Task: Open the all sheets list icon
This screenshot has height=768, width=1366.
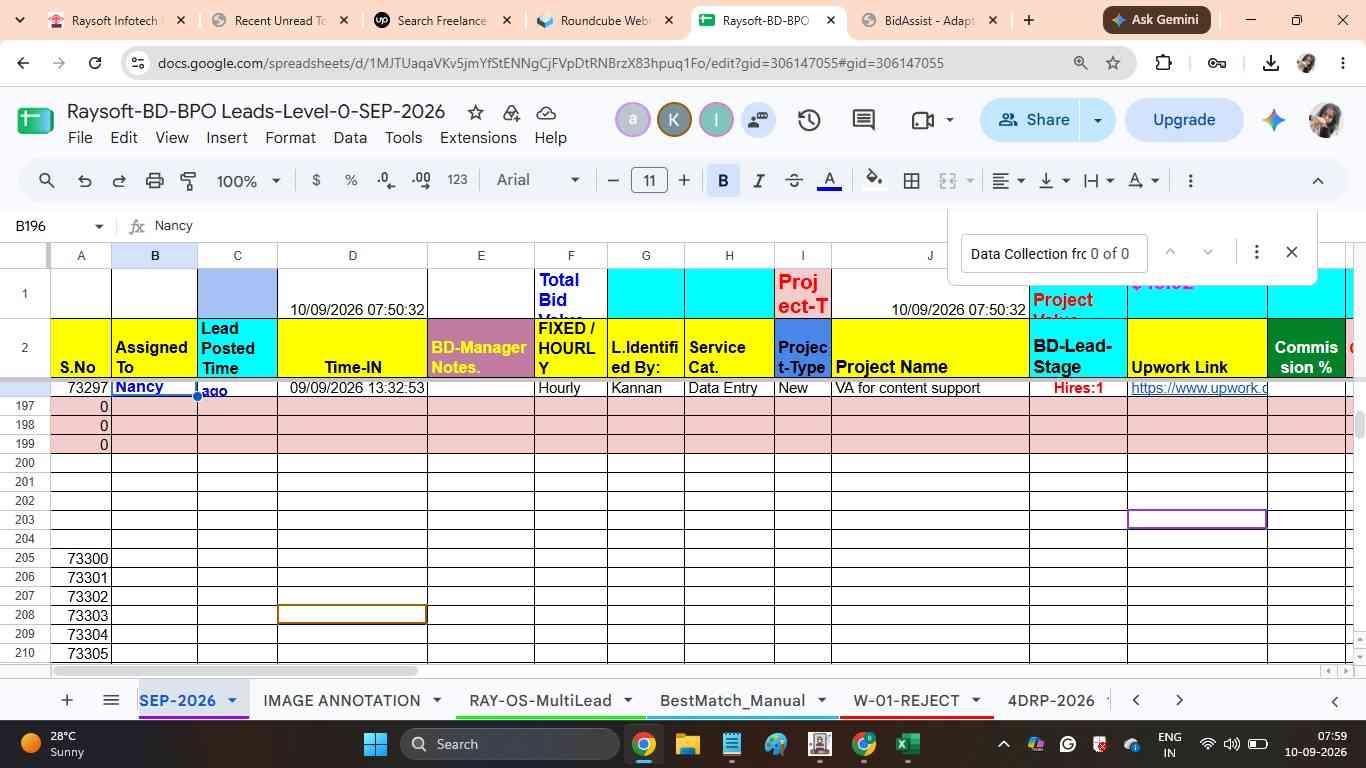Action: 111,700
